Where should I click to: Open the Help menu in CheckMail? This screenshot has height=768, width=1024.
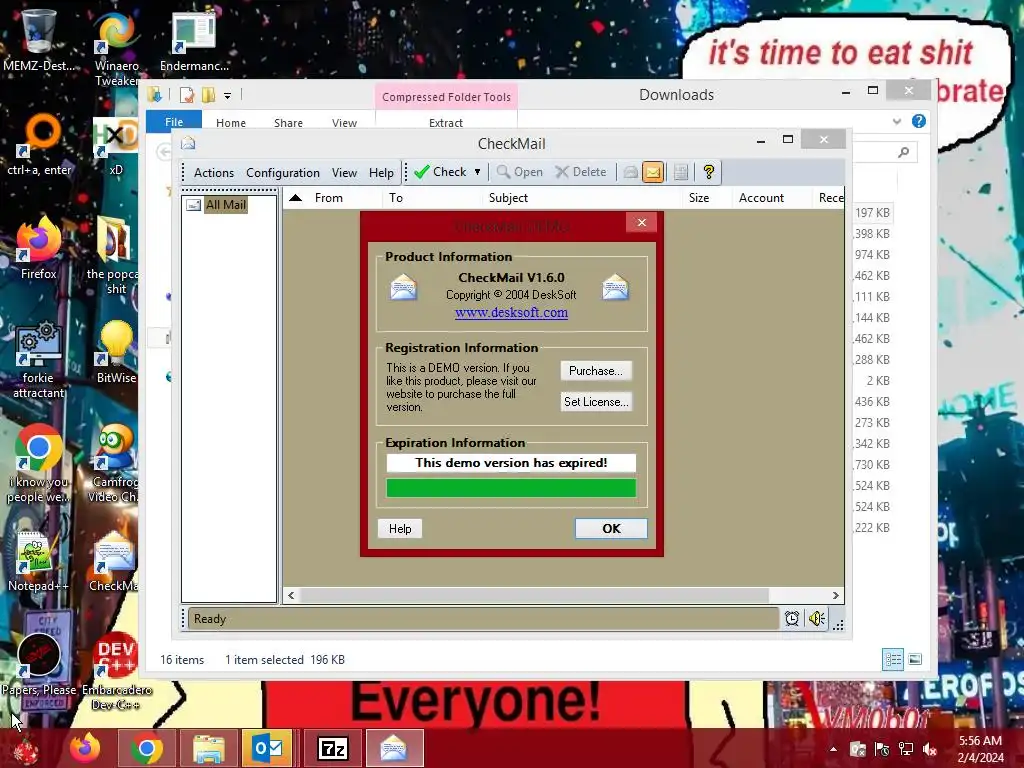(381, 173)
